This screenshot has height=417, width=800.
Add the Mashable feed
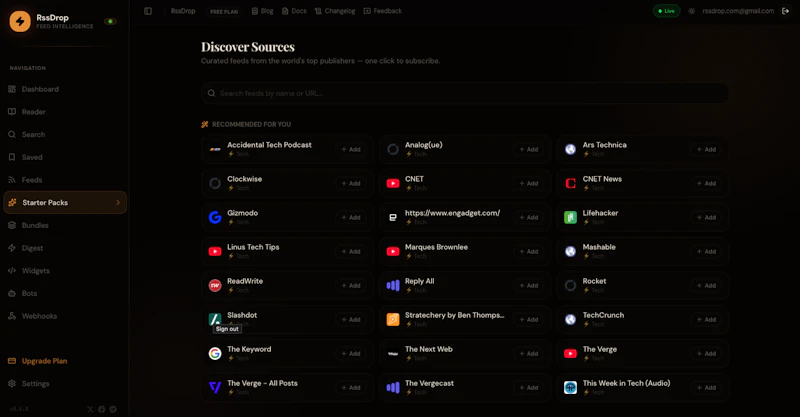pyautogui.click(x=707, y=252)
